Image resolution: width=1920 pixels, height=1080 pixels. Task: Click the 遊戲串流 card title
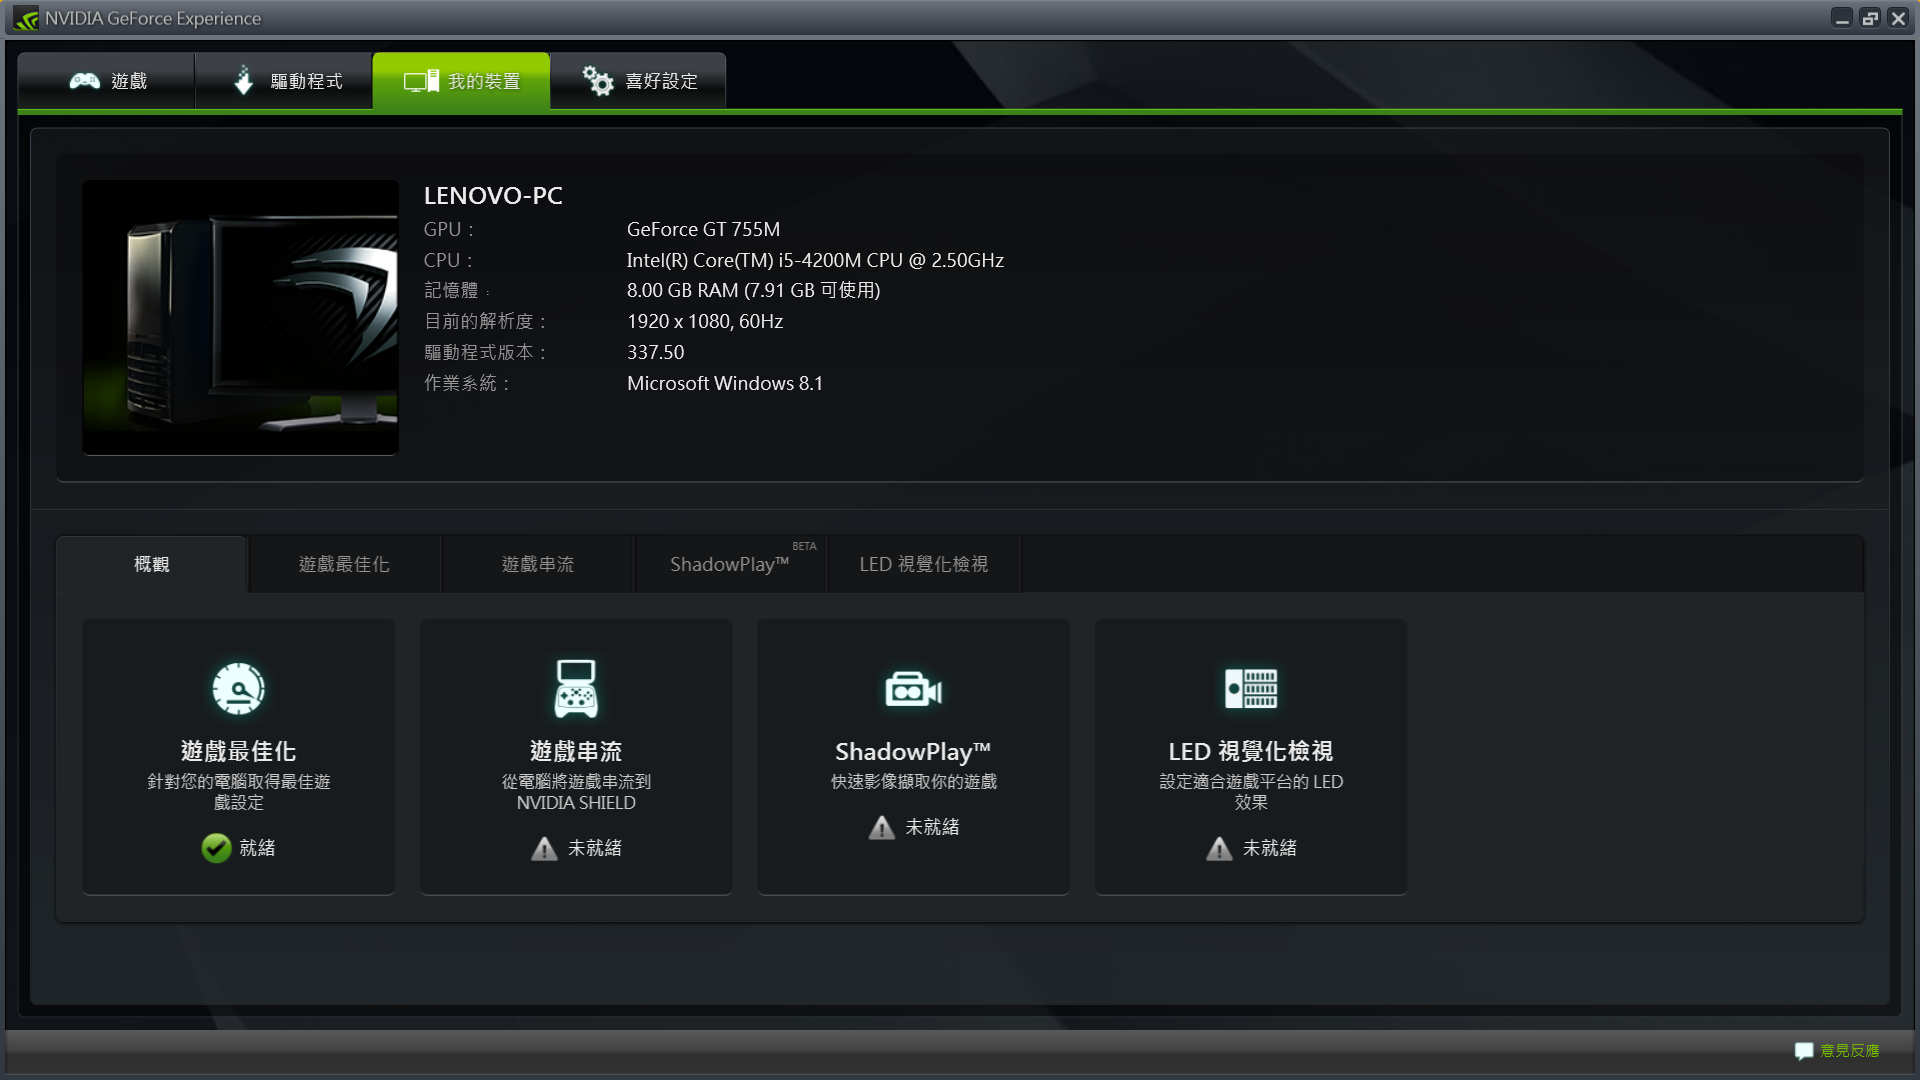[x=576, y=751]
